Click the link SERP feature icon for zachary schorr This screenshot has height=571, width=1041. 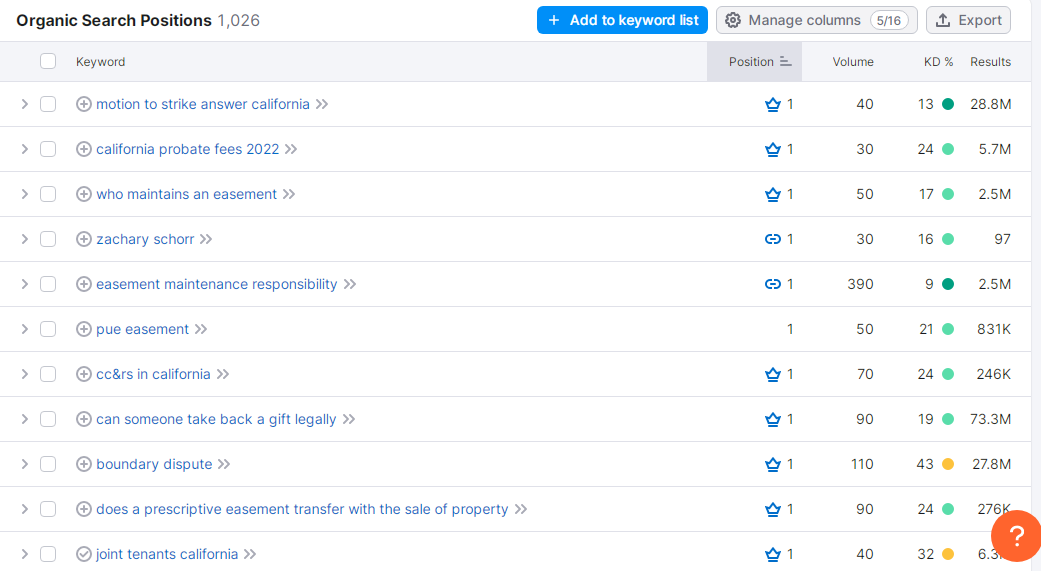pyautogui.click(x=773, y=239)
